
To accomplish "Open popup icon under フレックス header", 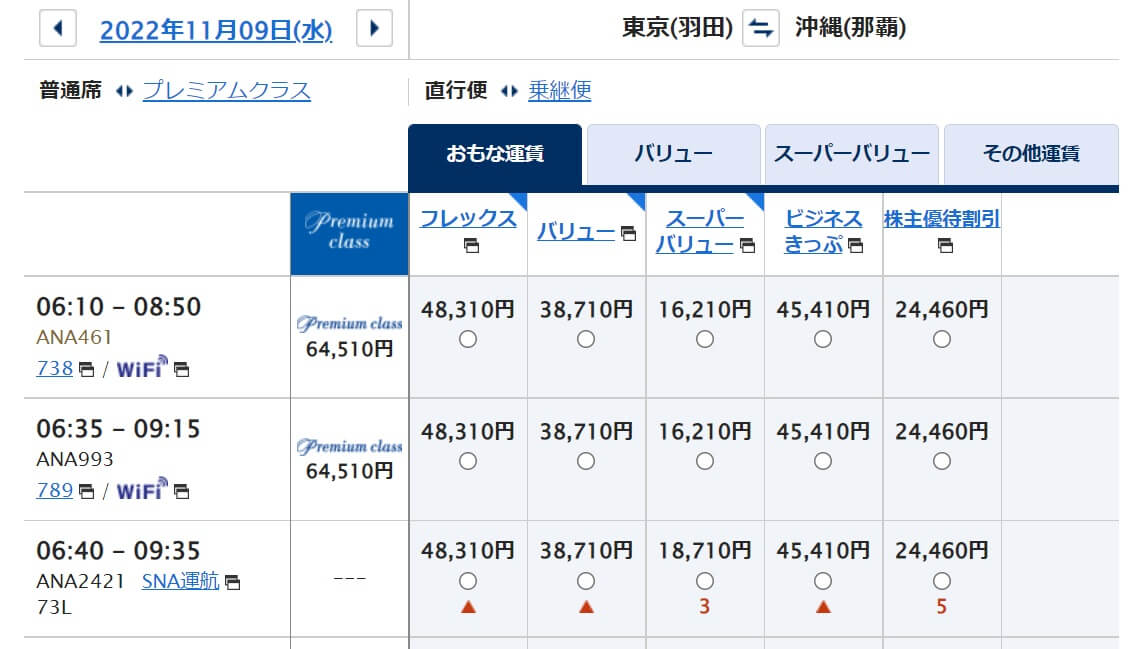I will point(468,246).
